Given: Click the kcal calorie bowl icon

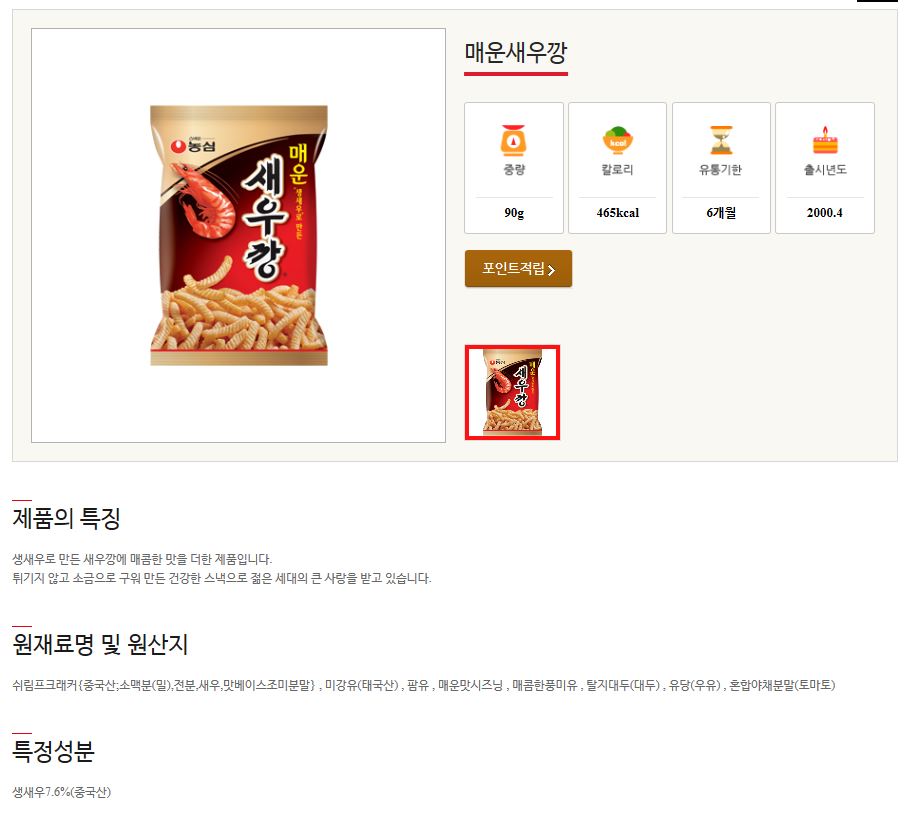Looking at the screenshot, I should (618, 140).
